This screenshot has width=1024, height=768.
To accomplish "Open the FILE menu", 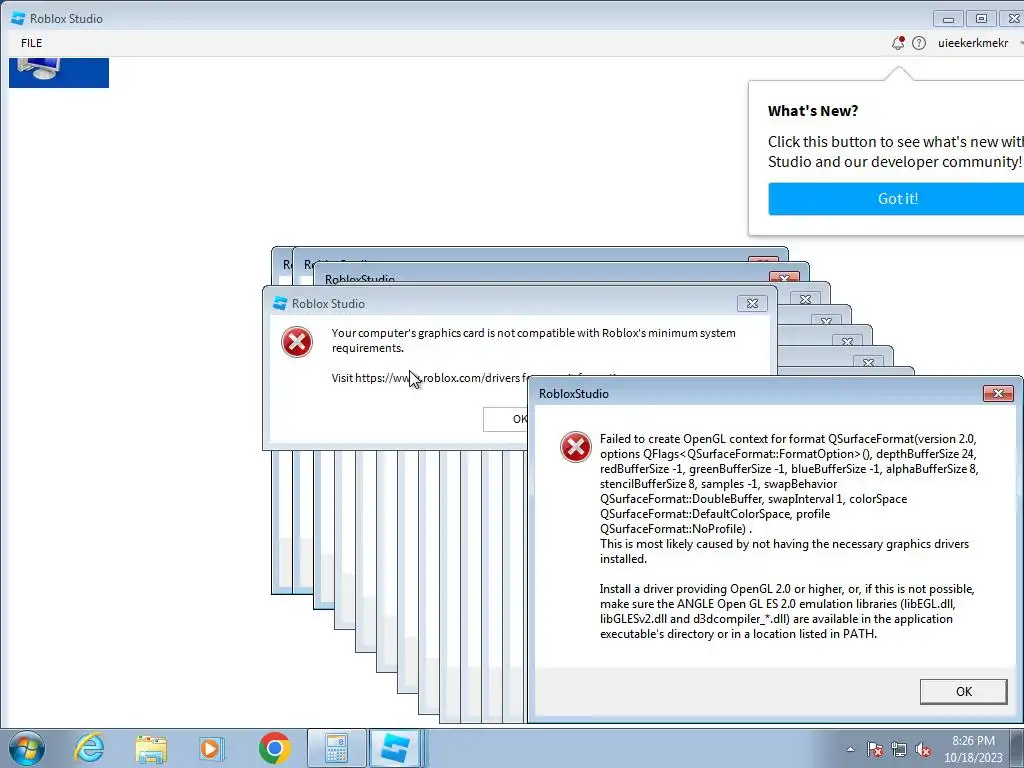I will click(31, 43).
